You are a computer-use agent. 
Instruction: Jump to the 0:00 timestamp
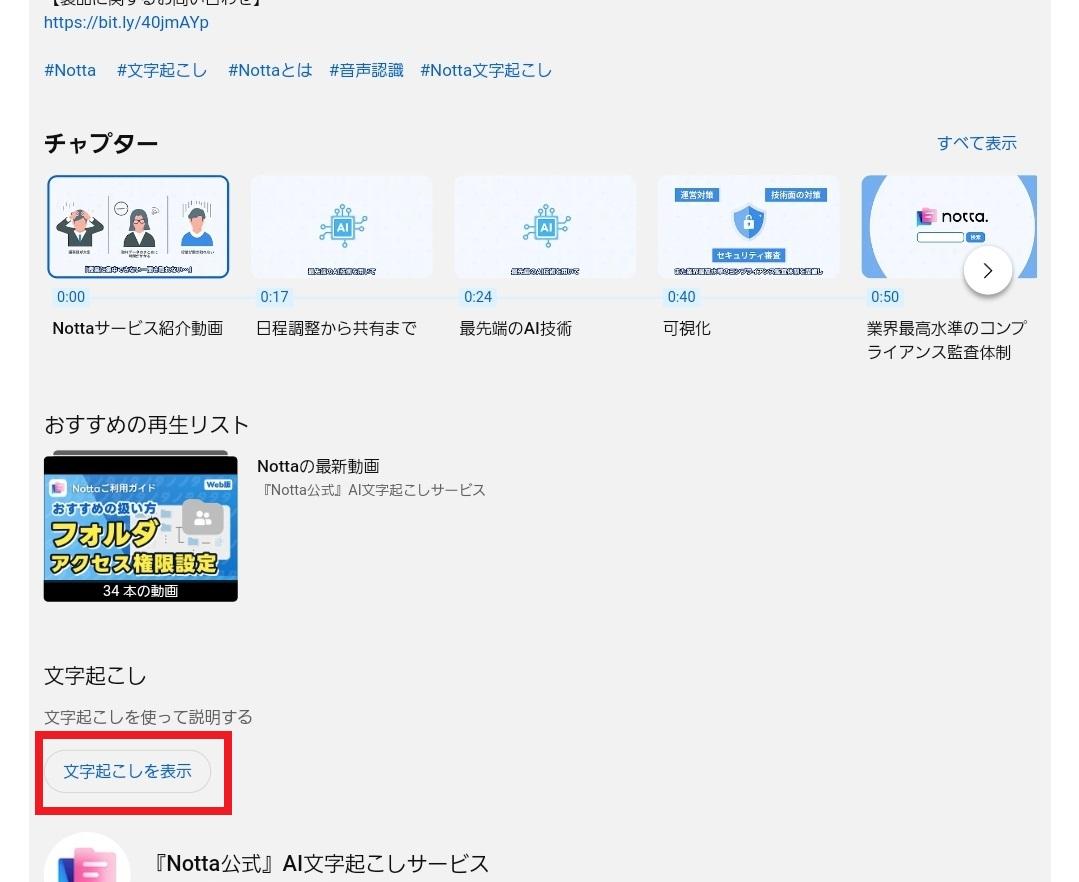click(x=71, y=297)
